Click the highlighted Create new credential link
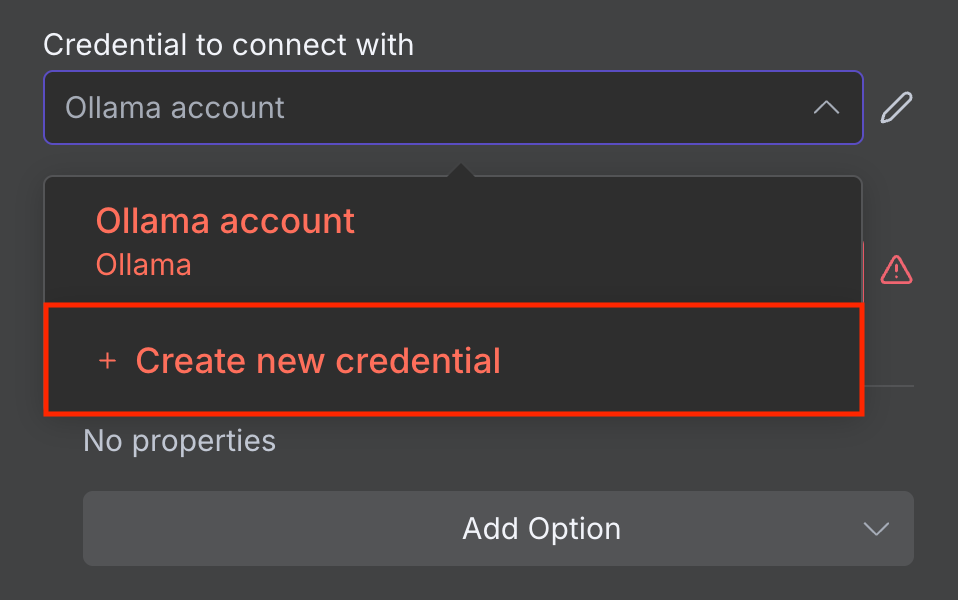 [318, 360]
